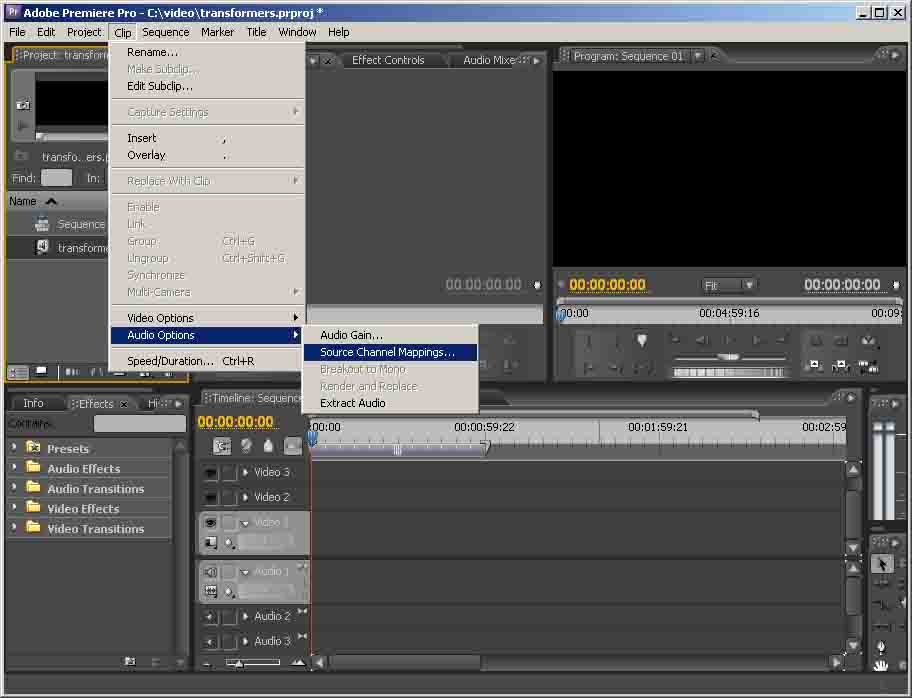Click Show keyframes icon on Audio 1 track
Screen dimensions: 912x698
coord(230,592)
